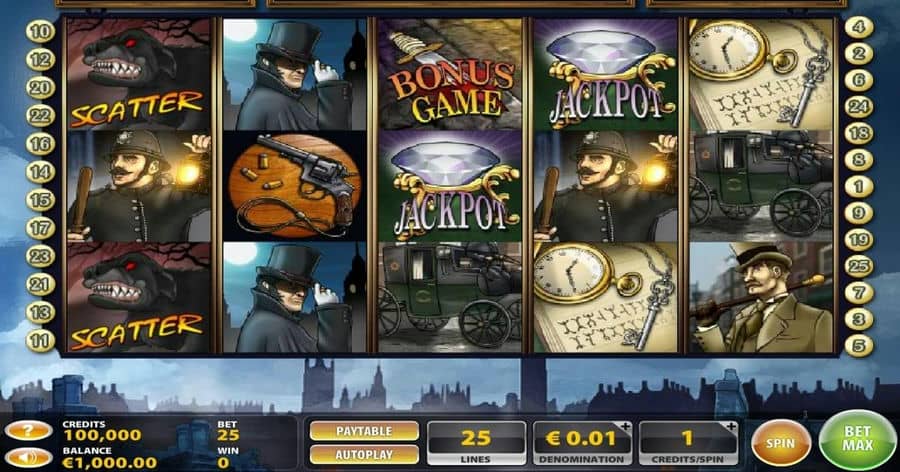The width and height of the screenshot is (900, 472).
Task: Click the Bonus Game symbol
Action: click(451, 74)
